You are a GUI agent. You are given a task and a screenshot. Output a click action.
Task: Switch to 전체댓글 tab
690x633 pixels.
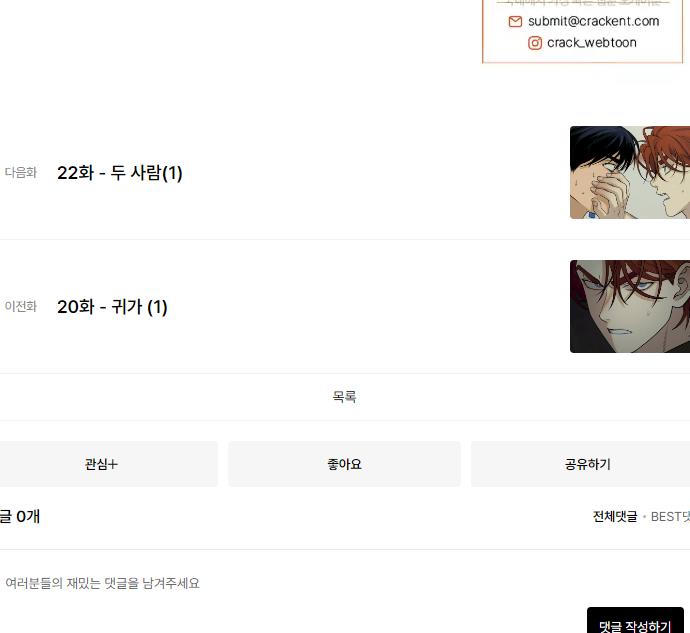click(615, 516)
